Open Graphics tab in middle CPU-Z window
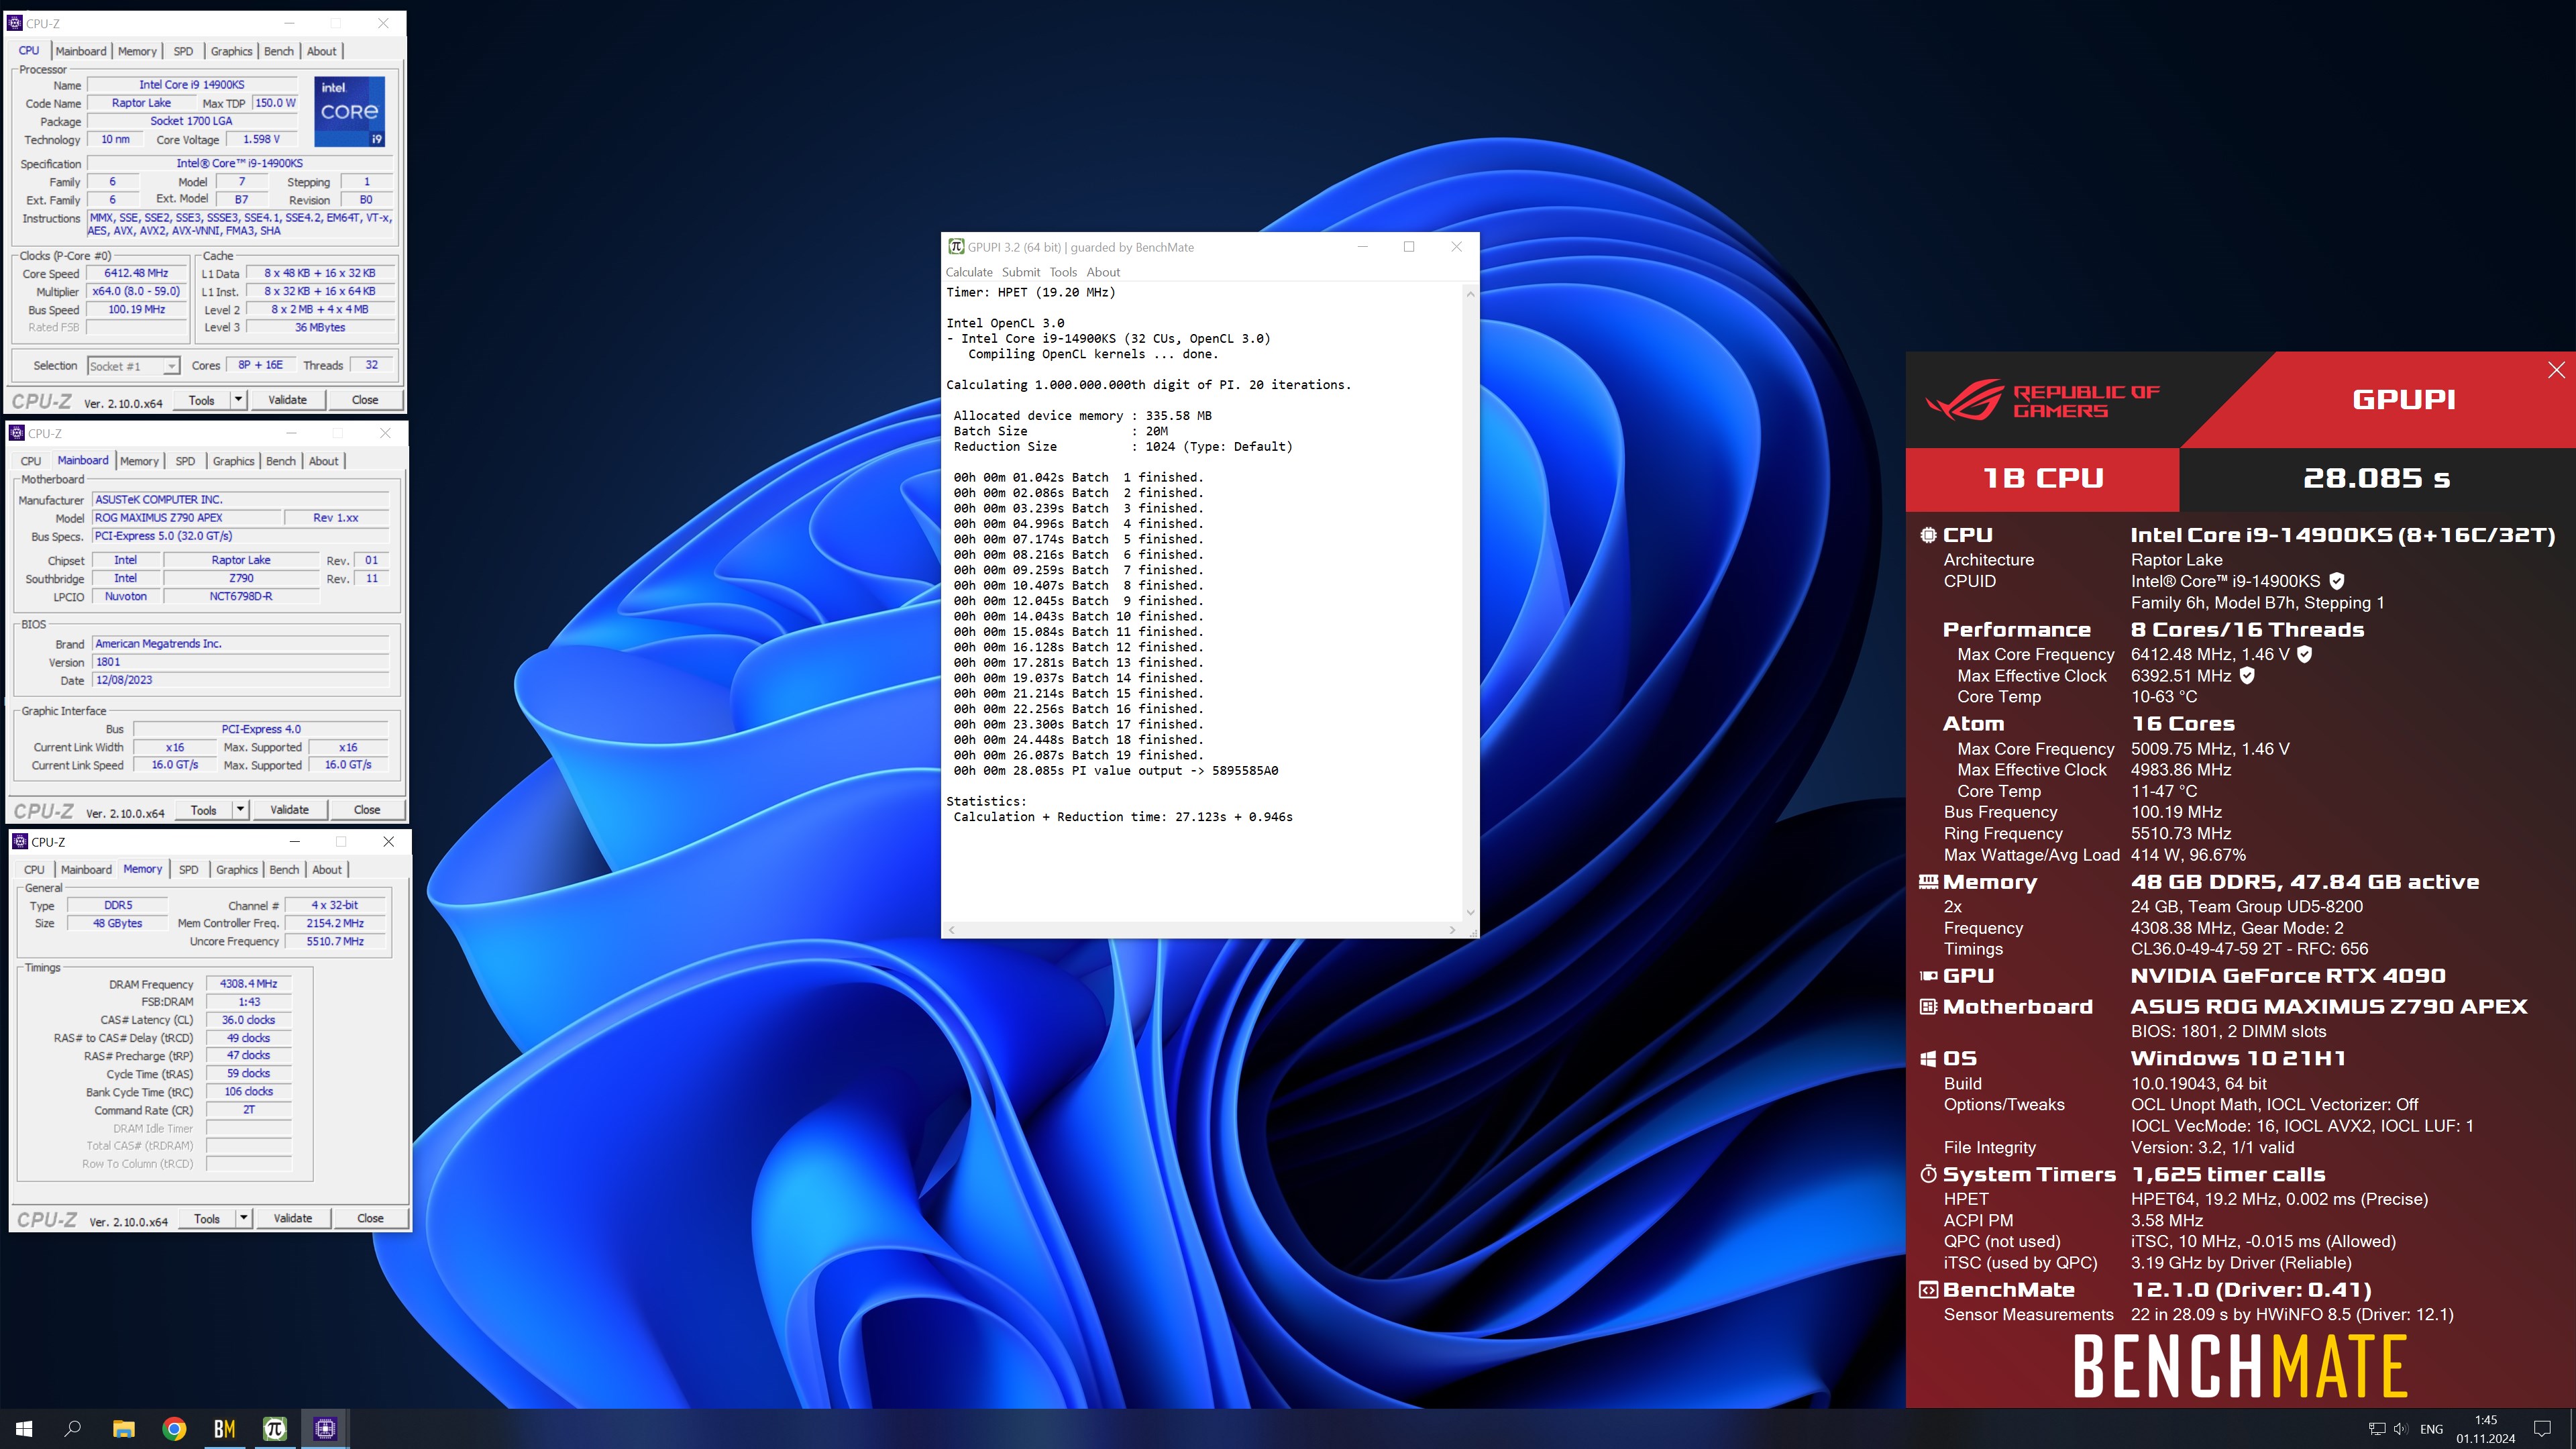This screenshot has height=1449, width=2576. coord(233,461)
